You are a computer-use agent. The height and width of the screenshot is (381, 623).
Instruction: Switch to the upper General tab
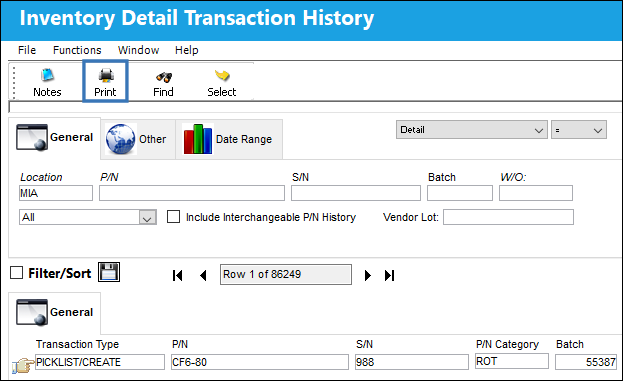click(x=54, y=138)
